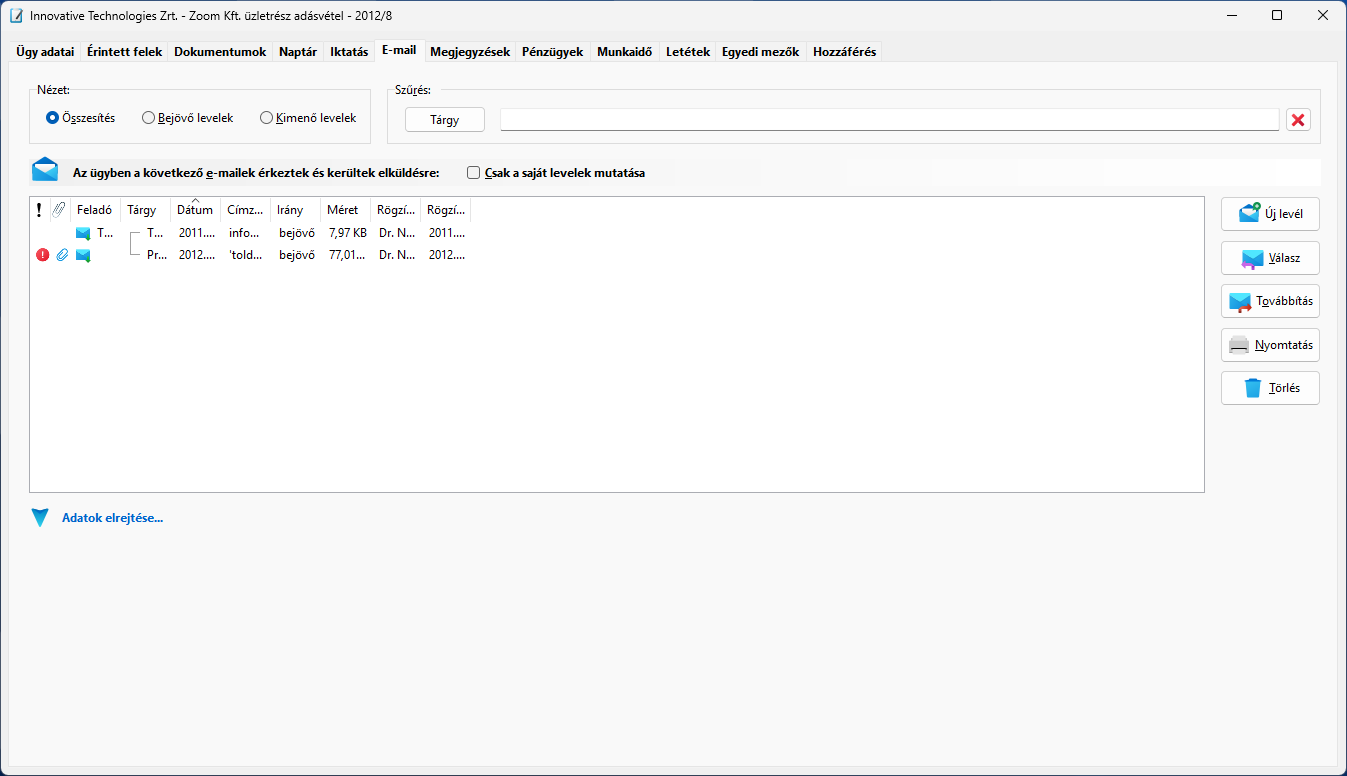Click the filter text input field
Viewport: 1347px width, 776px height.
[889, 120]
